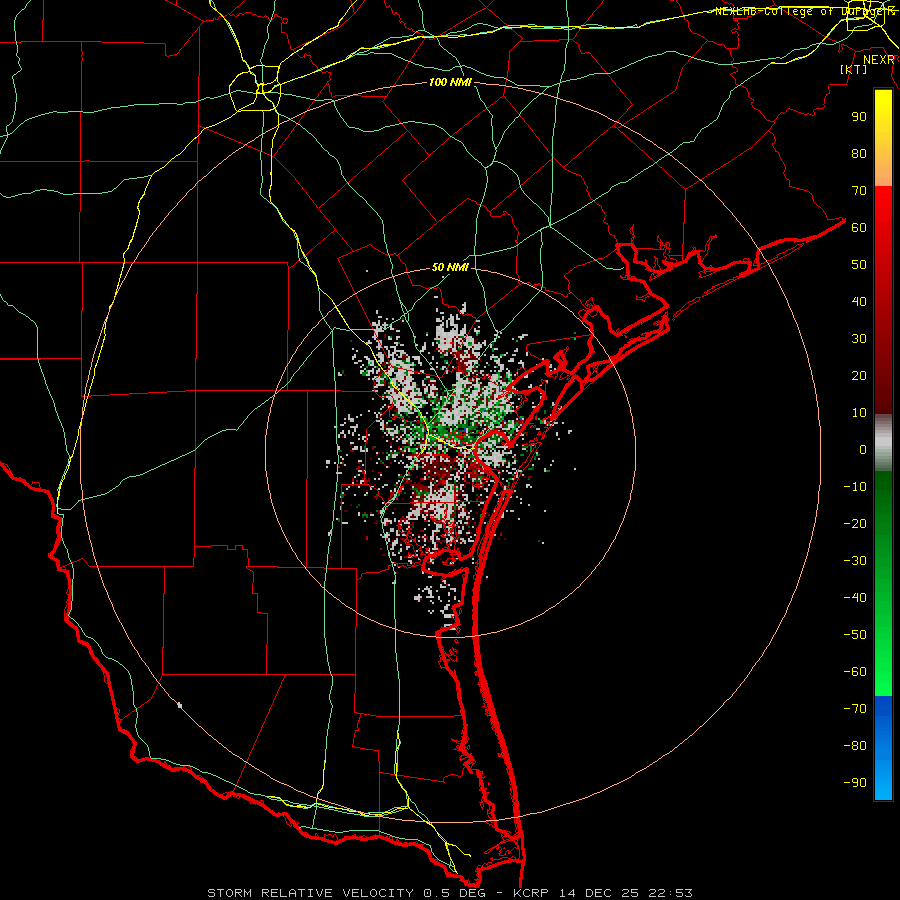This screenshot has width=900, height=900.
Task: Click the 50 NMI range ring label
Action: [450, 267]
